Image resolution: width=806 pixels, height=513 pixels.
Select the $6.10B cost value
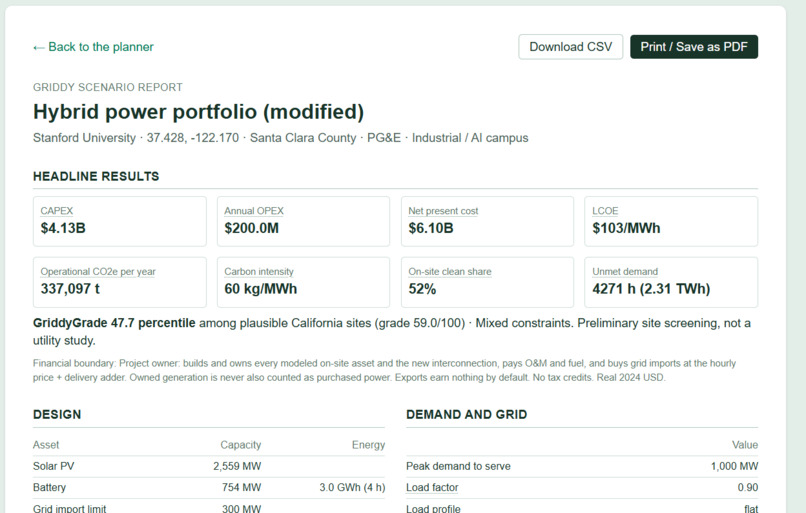pos(431,228)
